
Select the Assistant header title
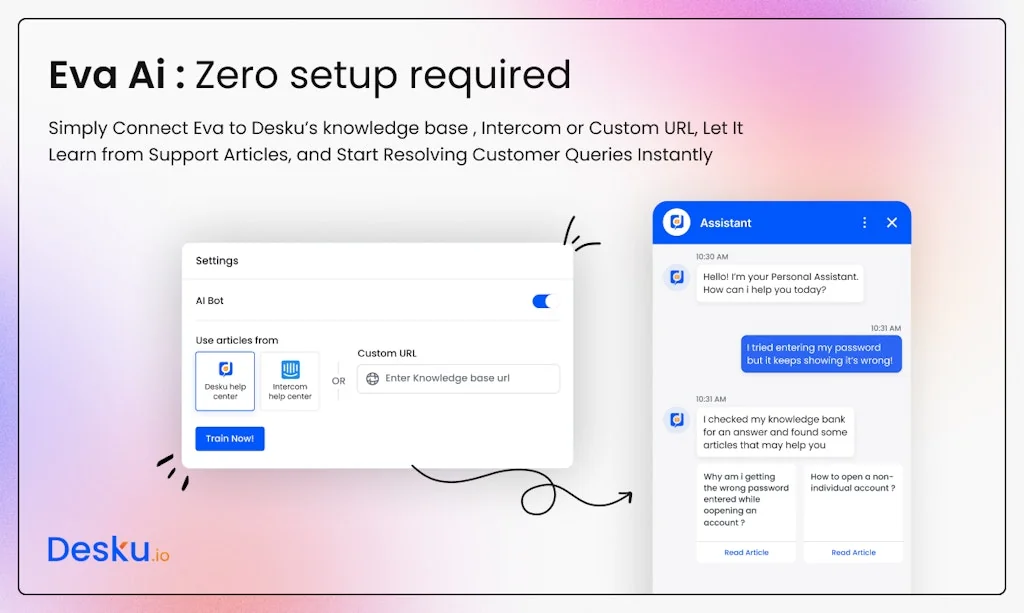pyautogui.click(x=727, y=222)
